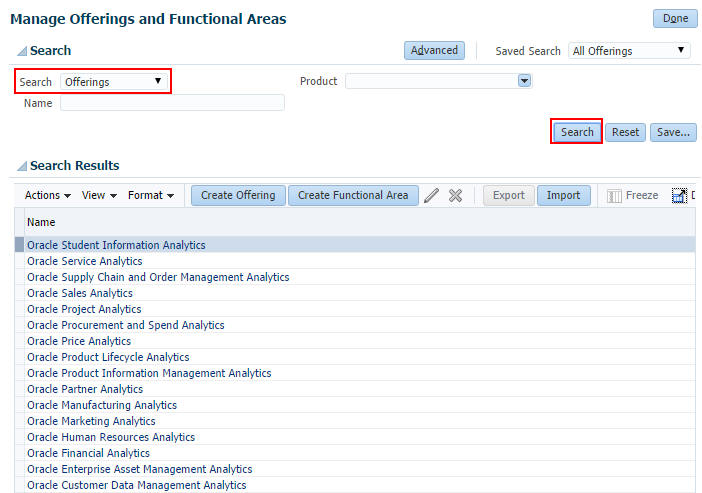
Task: Focus the Name search input field
Action: tap(172, 103)
